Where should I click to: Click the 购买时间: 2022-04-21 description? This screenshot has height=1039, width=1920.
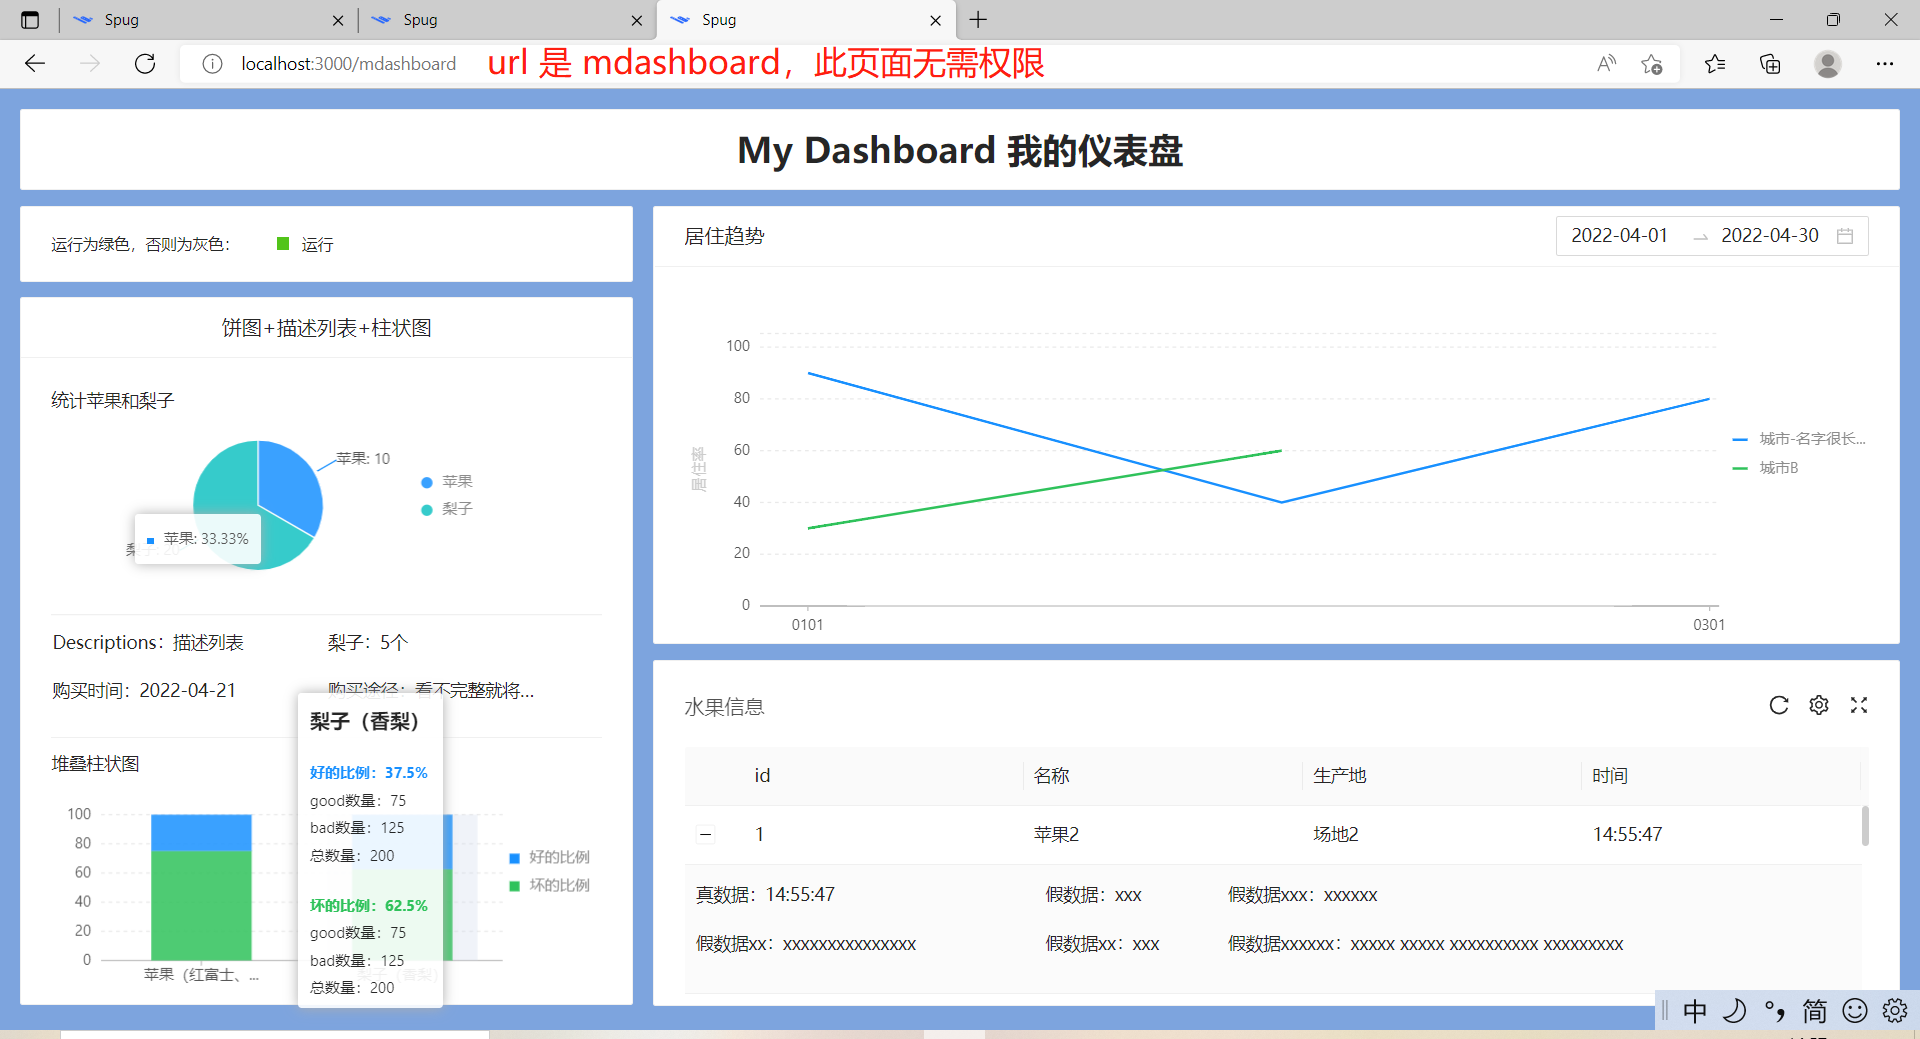pyautogui.click(x=144, y=690)
